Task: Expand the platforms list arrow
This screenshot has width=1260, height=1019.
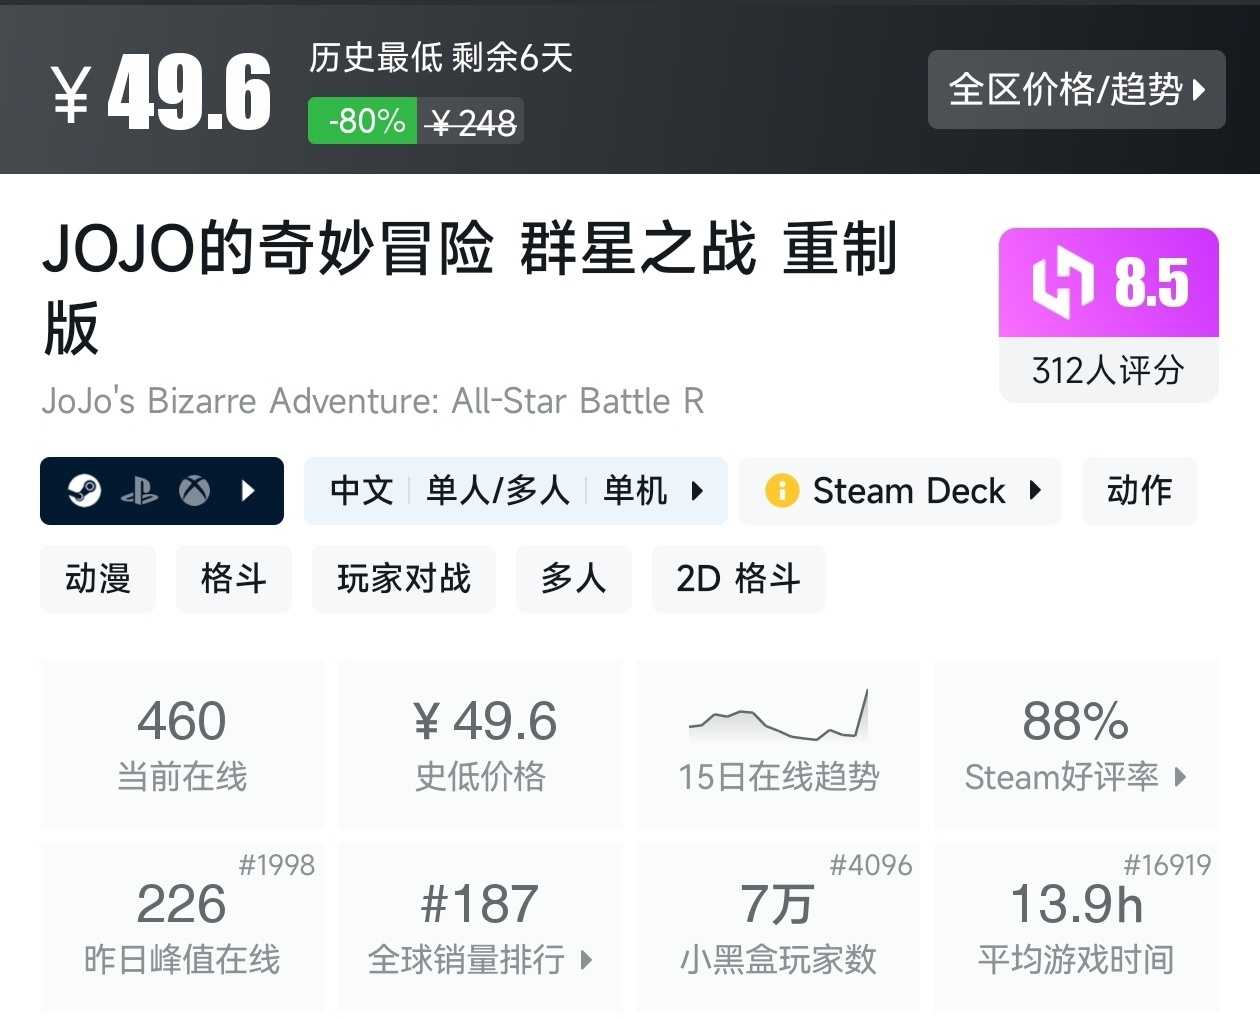Action: click(x=249, y=491)
